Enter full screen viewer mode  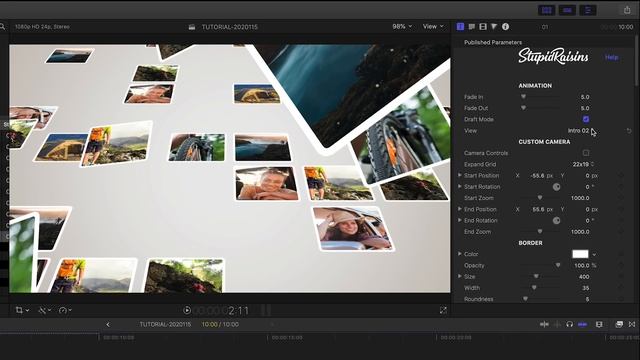[x=443, y=310]
